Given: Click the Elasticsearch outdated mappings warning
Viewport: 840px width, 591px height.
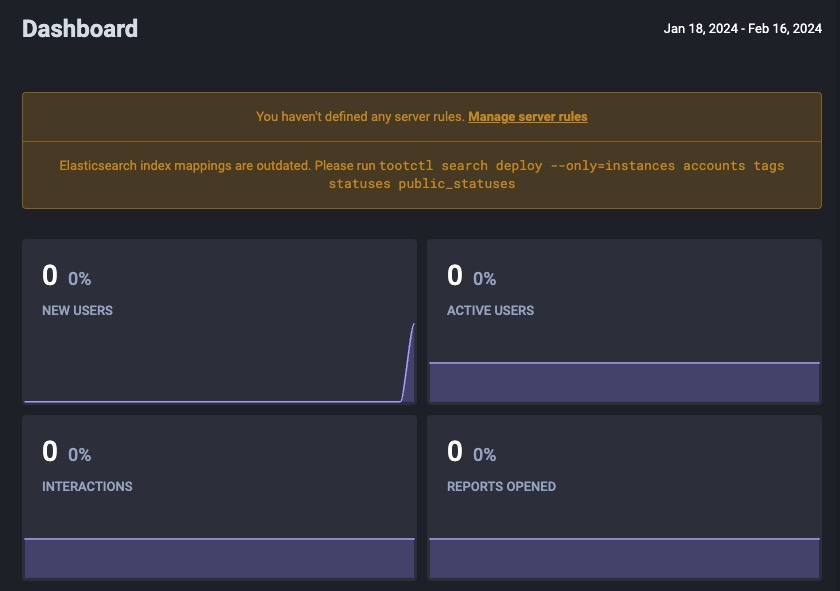Looking at the screenshot, I should pos(422,174).
